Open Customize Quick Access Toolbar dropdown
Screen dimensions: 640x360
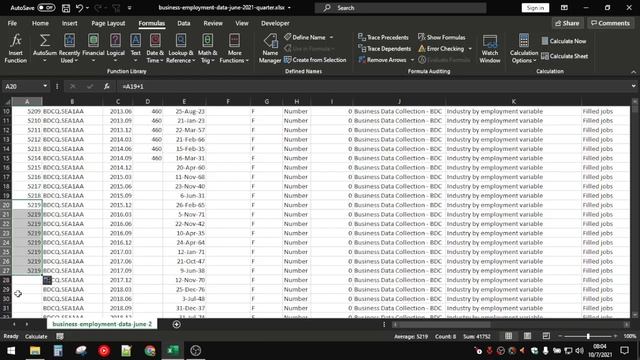pos(130,7)
